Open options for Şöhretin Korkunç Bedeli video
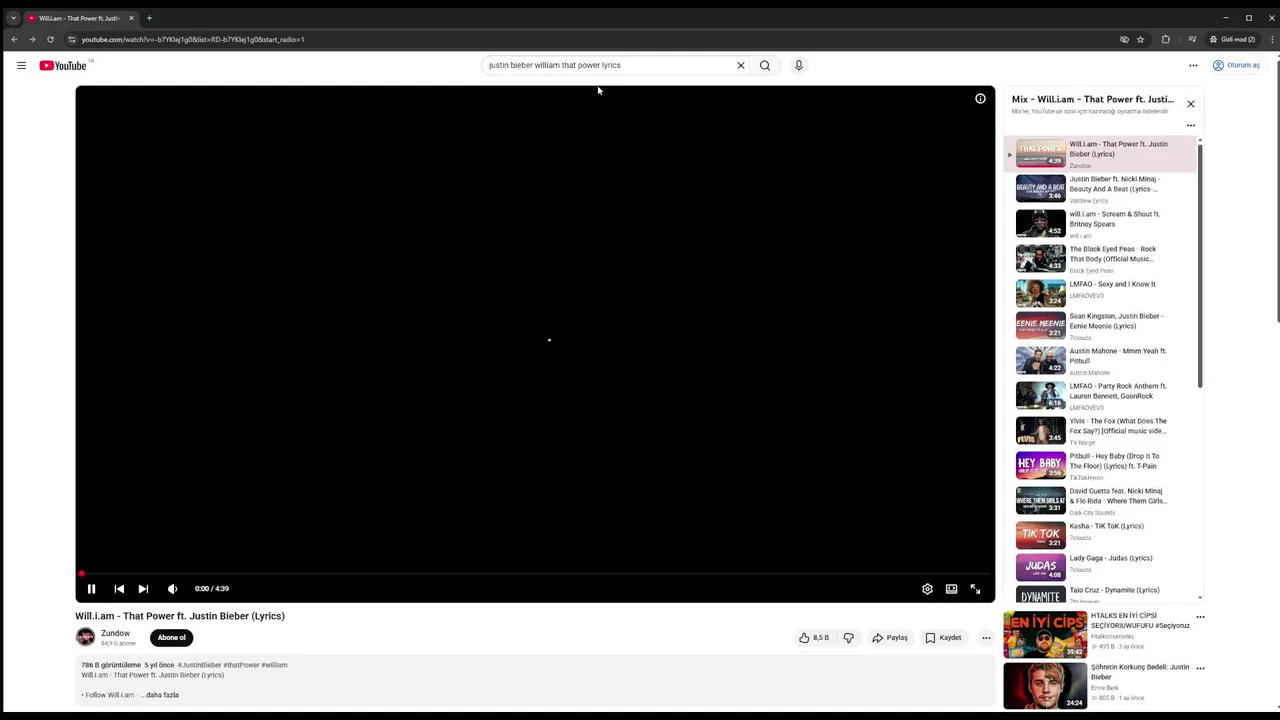1280x720 pixels. click(x=1200, y=668)
